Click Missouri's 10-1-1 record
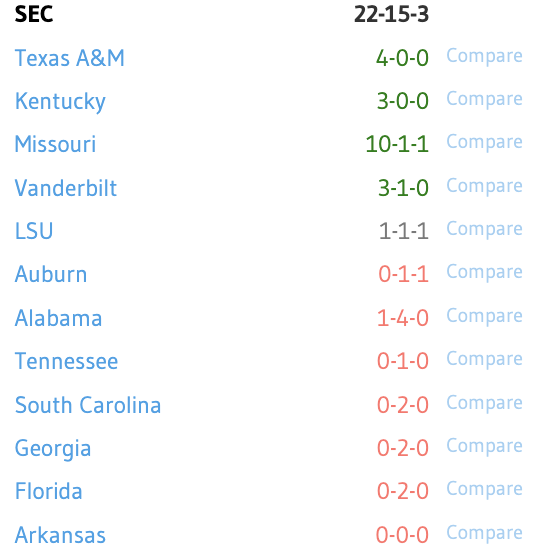Viewport: 540px width, 556px height. click(397, 145)
